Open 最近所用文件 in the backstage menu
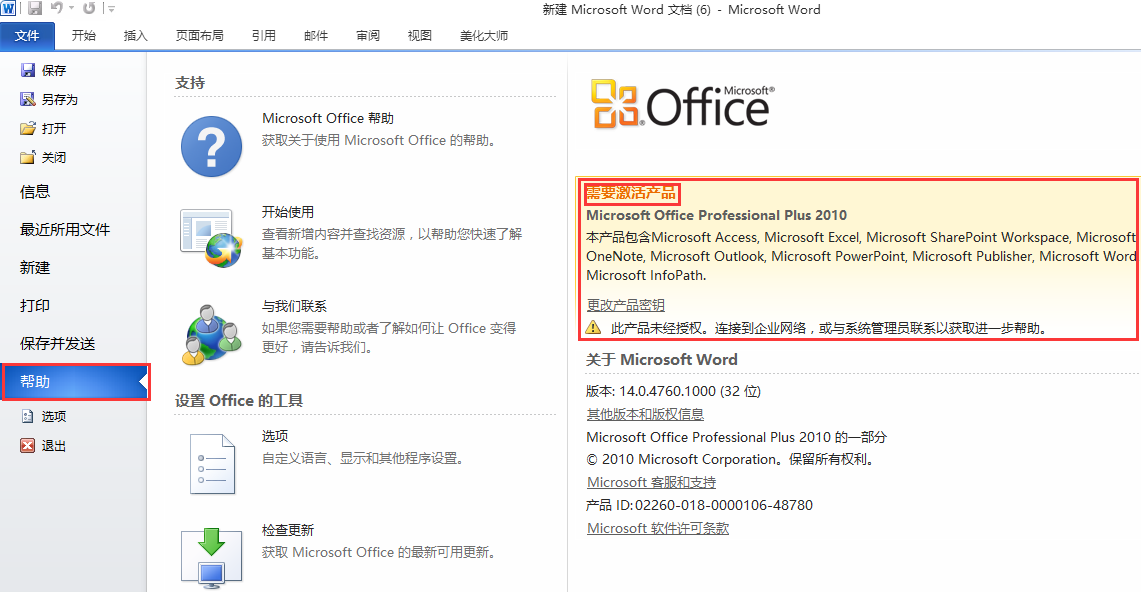The height and width of the screenshot is (592, 1141). 65,230
